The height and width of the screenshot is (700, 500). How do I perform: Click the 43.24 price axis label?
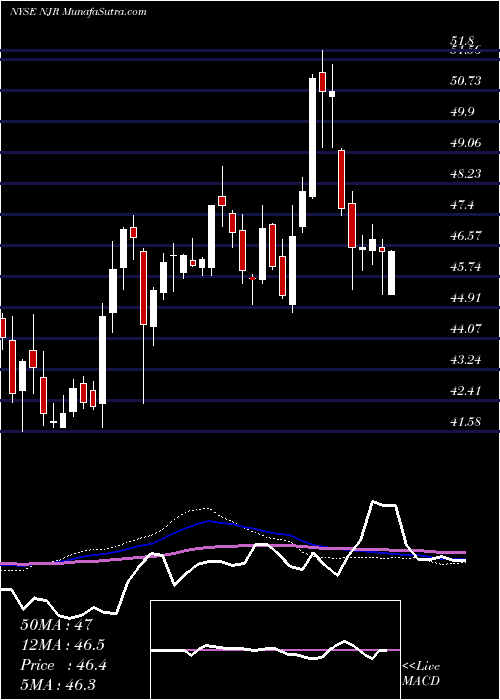(466, 360)
